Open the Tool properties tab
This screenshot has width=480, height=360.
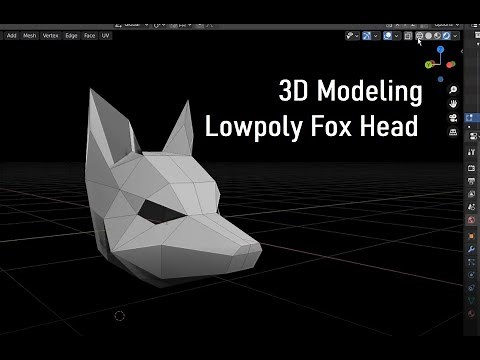(x=471, y=152)
